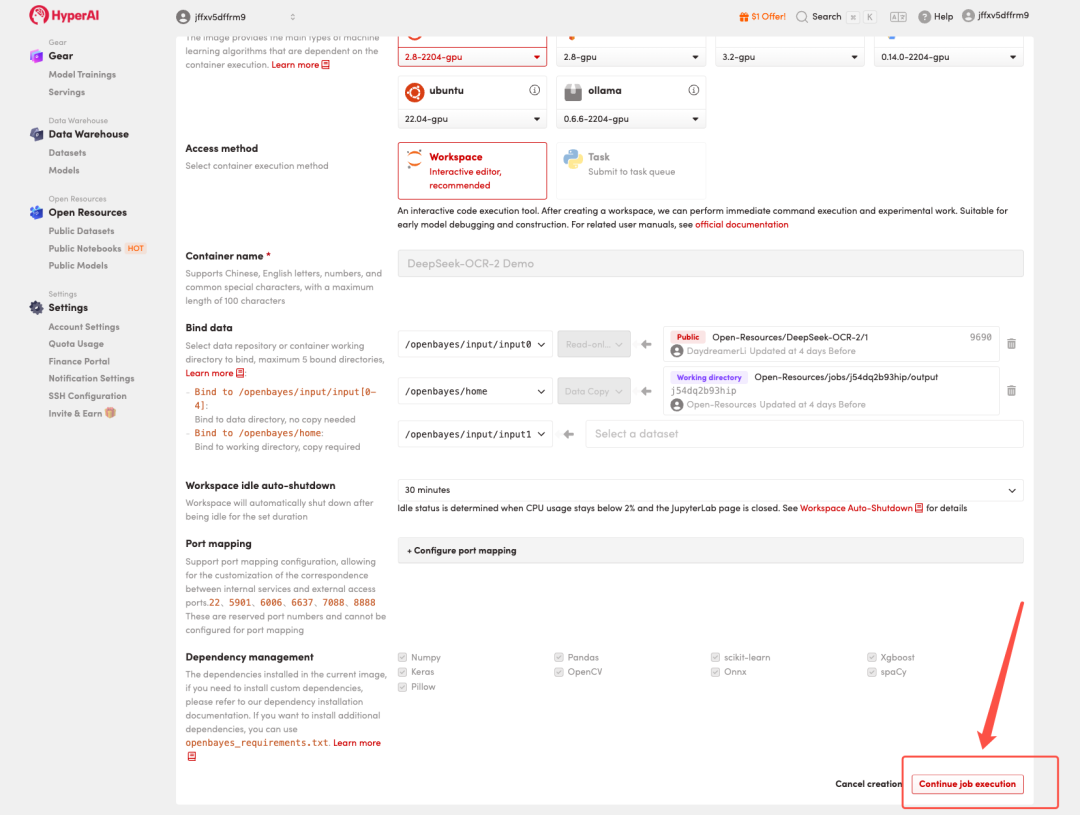Toggle the Pandas dependency checkbox
The width and height of the screenshot is (1080, 815).
pos(559,658)
